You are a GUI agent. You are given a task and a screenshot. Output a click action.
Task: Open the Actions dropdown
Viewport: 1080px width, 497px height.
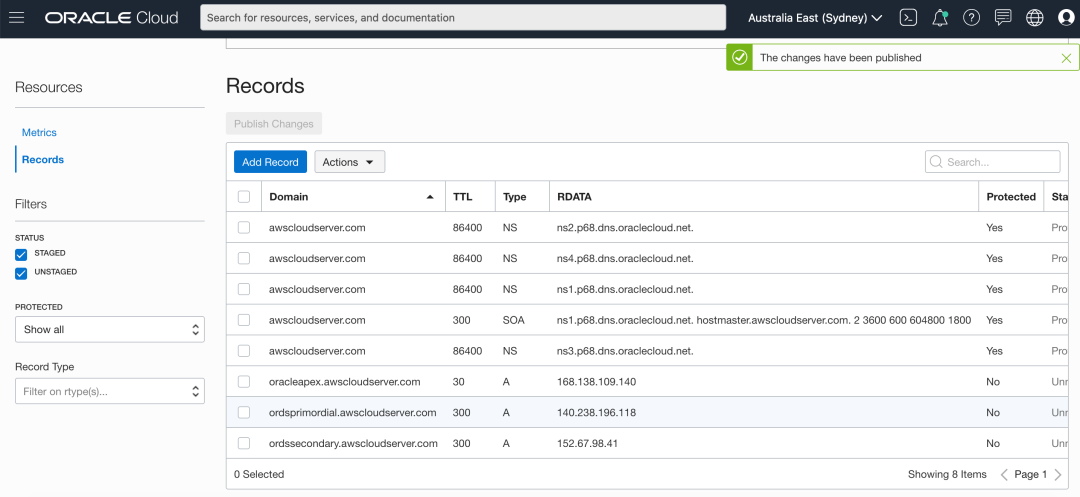coord(349,162)
